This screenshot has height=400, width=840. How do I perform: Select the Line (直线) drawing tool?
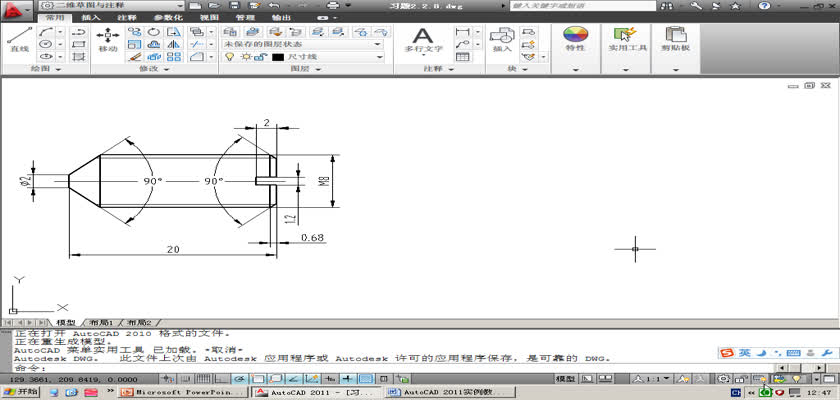click(19, 39)
